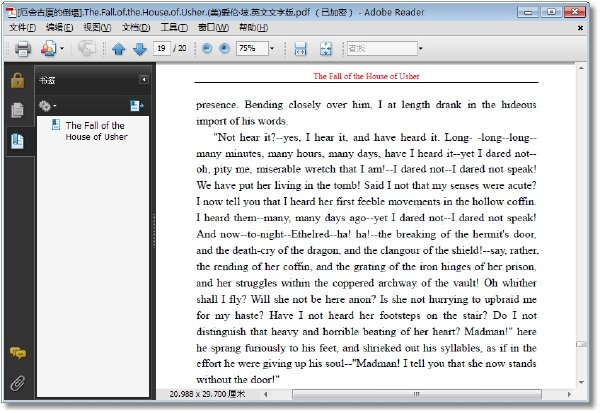Open the Document menu (文档)

click(x=136, y=28)
